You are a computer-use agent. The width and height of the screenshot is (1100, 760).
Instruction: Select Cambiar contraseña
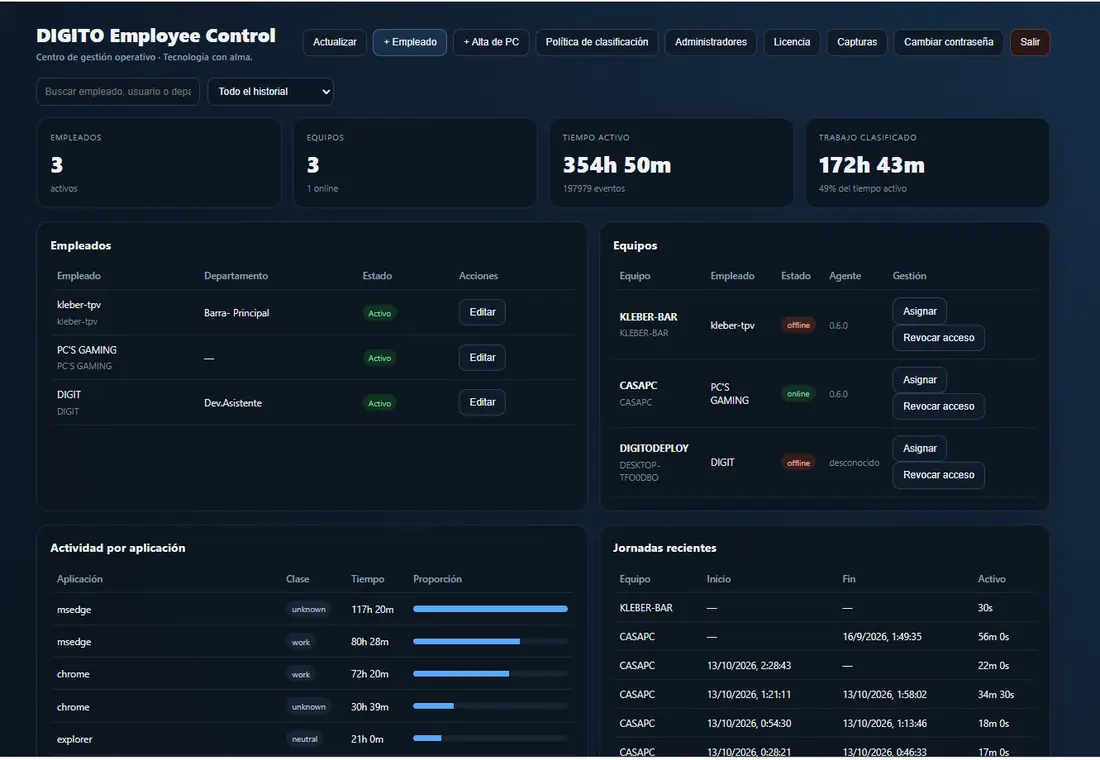click(948, 42)
